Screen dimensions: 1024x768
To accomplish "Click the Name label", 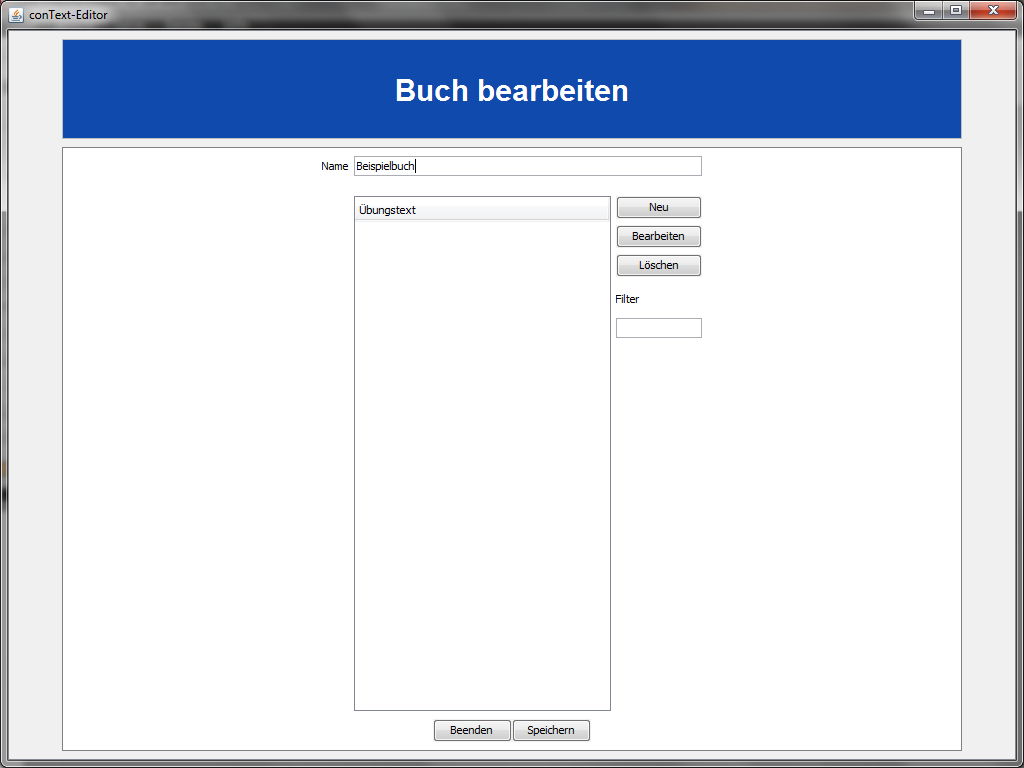I will click(334, 166).
